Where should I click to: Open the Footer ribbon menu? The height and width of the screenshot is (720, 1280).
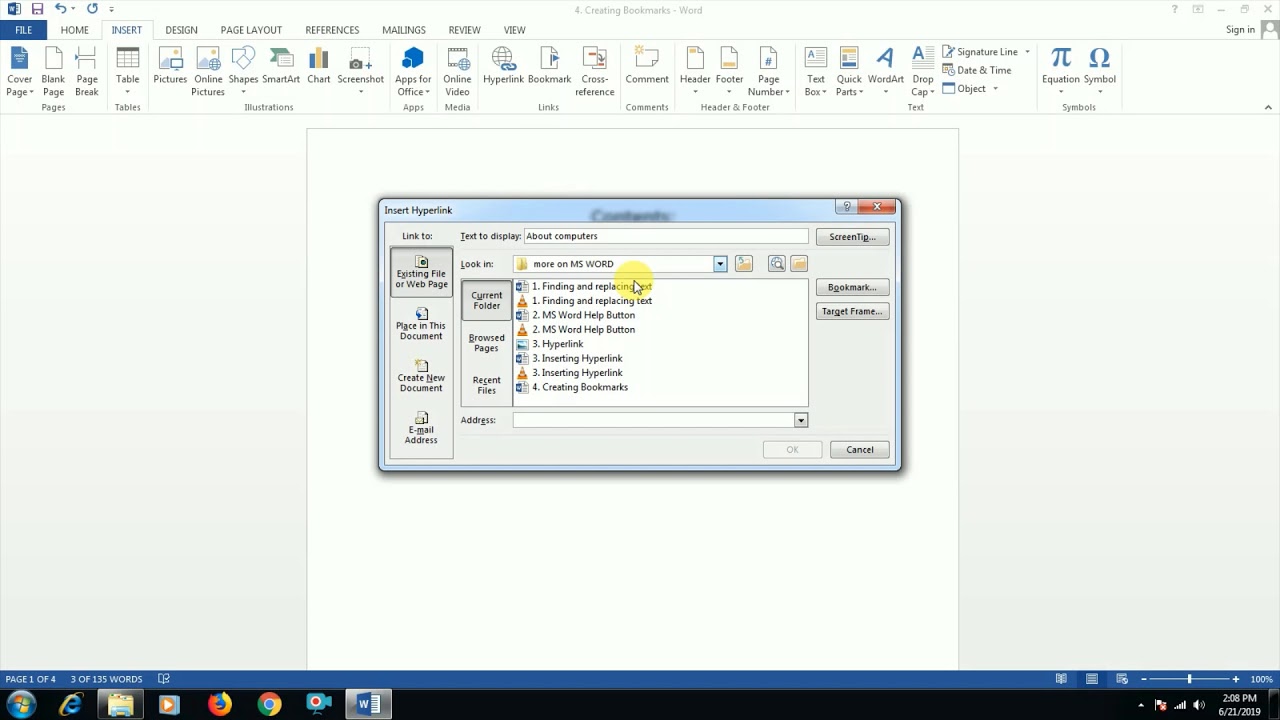(729, 72)
